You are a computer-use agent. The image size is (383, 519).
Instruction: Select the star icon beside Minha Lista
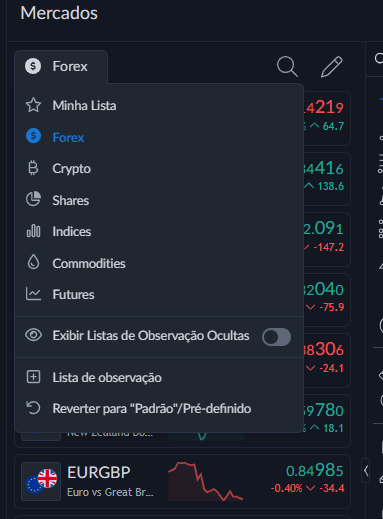click(33, 105)
